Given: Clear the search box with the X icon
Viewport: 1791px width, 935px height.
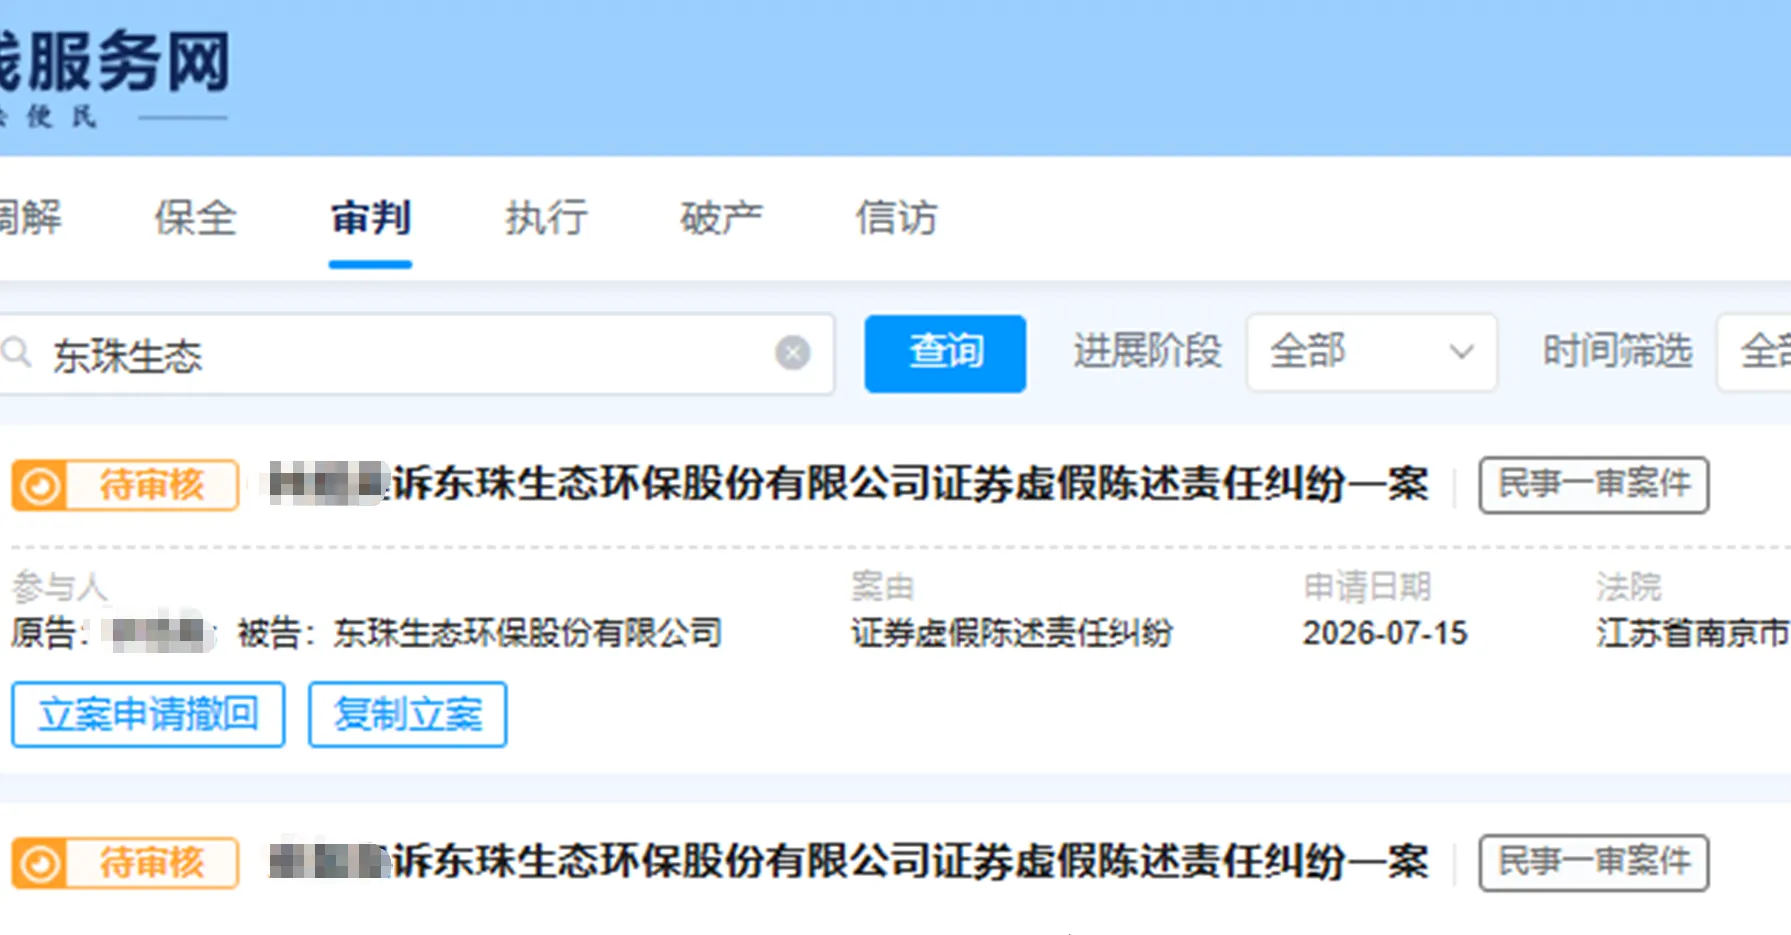Looking at the screenshot, I should point(792,353).
